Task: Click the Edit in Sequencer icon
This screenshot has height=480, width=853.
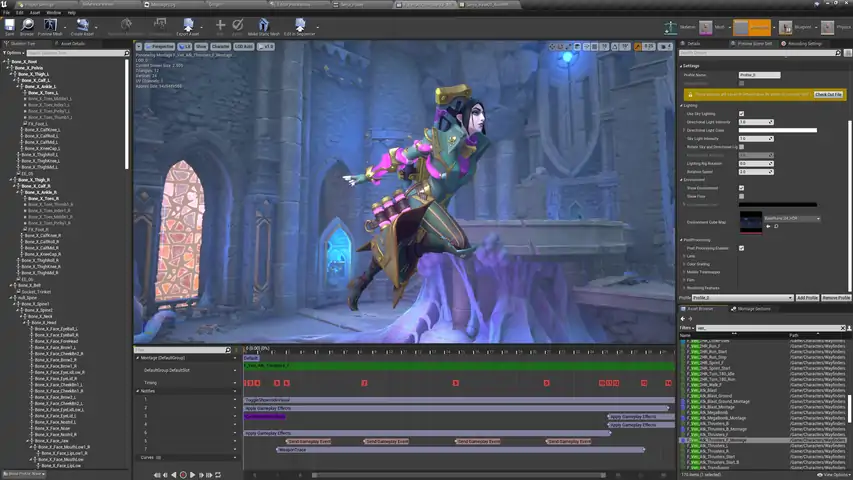Action: tap(300, 24)
